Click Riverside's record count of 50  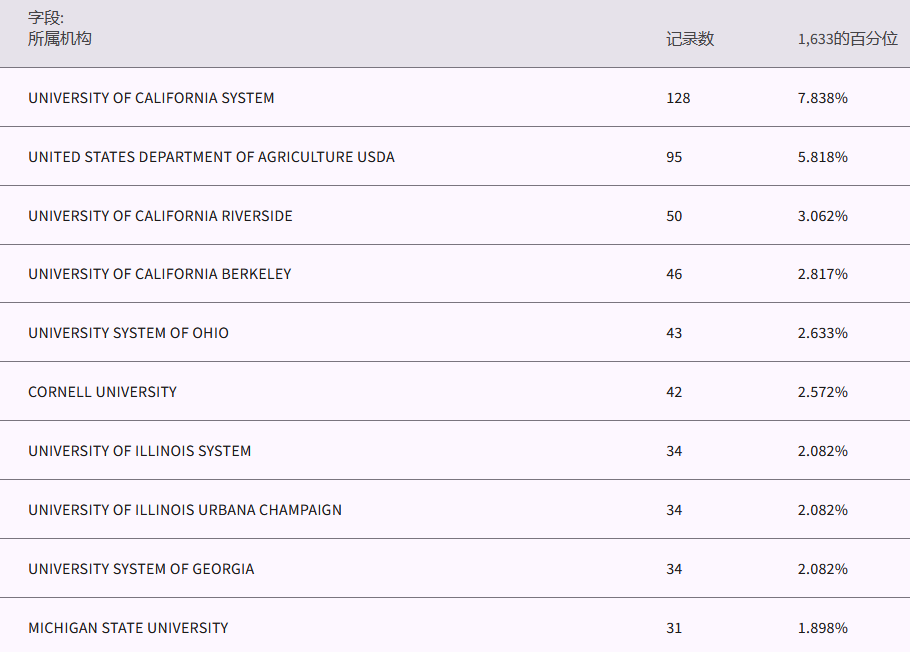674,216
